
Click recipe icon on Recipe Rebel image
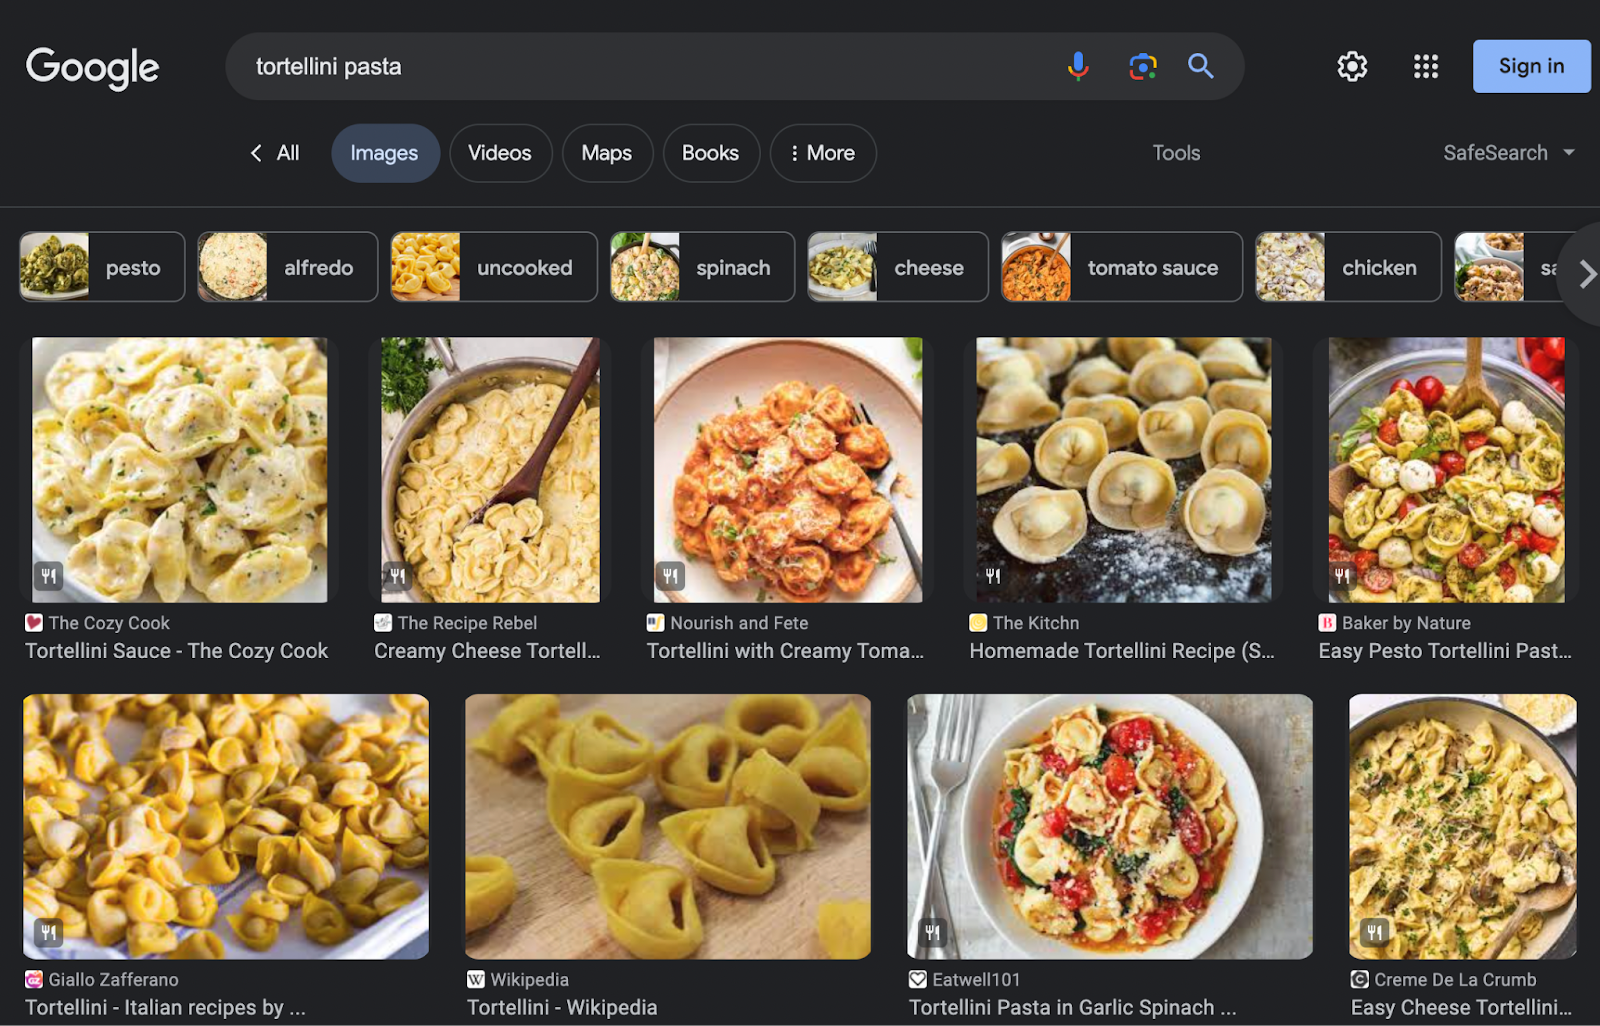(398, 576)
